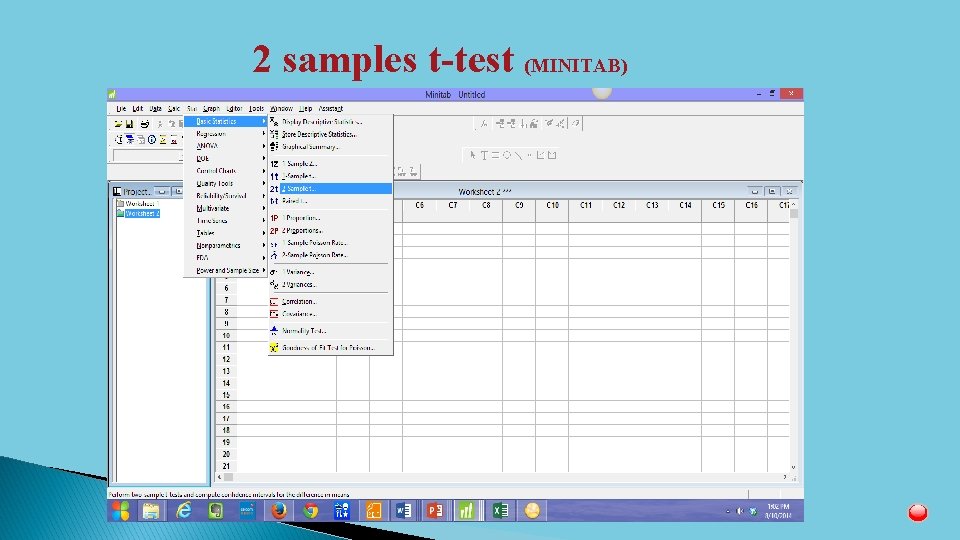
Task: Launch Google Chrome from the taskbar
Action: click(x=311, y=511)
